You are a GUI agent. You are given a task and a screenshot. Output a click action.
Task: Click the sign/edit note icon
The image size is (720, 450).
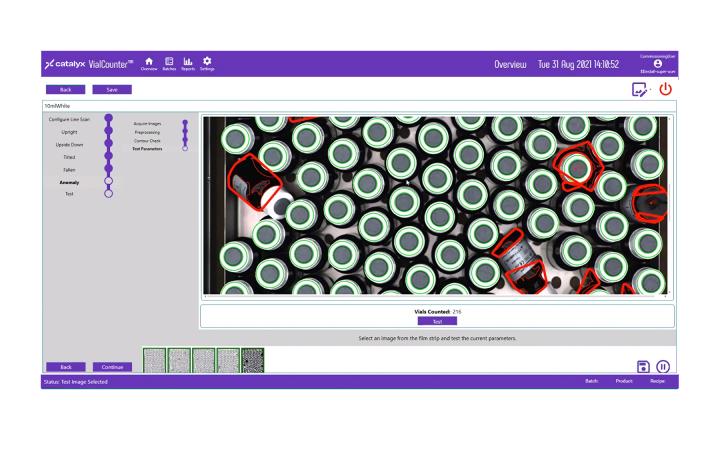639,89
